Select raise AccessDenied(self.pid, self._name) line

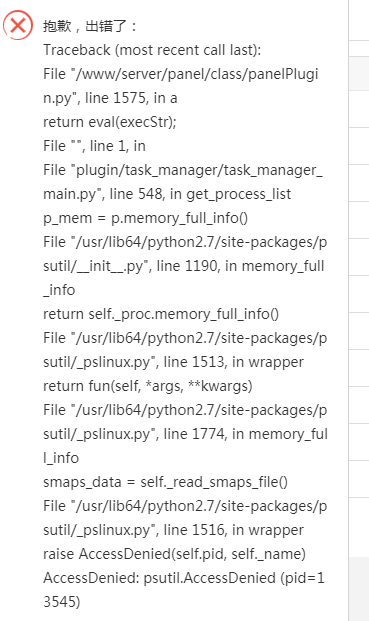tap(174, 554)
